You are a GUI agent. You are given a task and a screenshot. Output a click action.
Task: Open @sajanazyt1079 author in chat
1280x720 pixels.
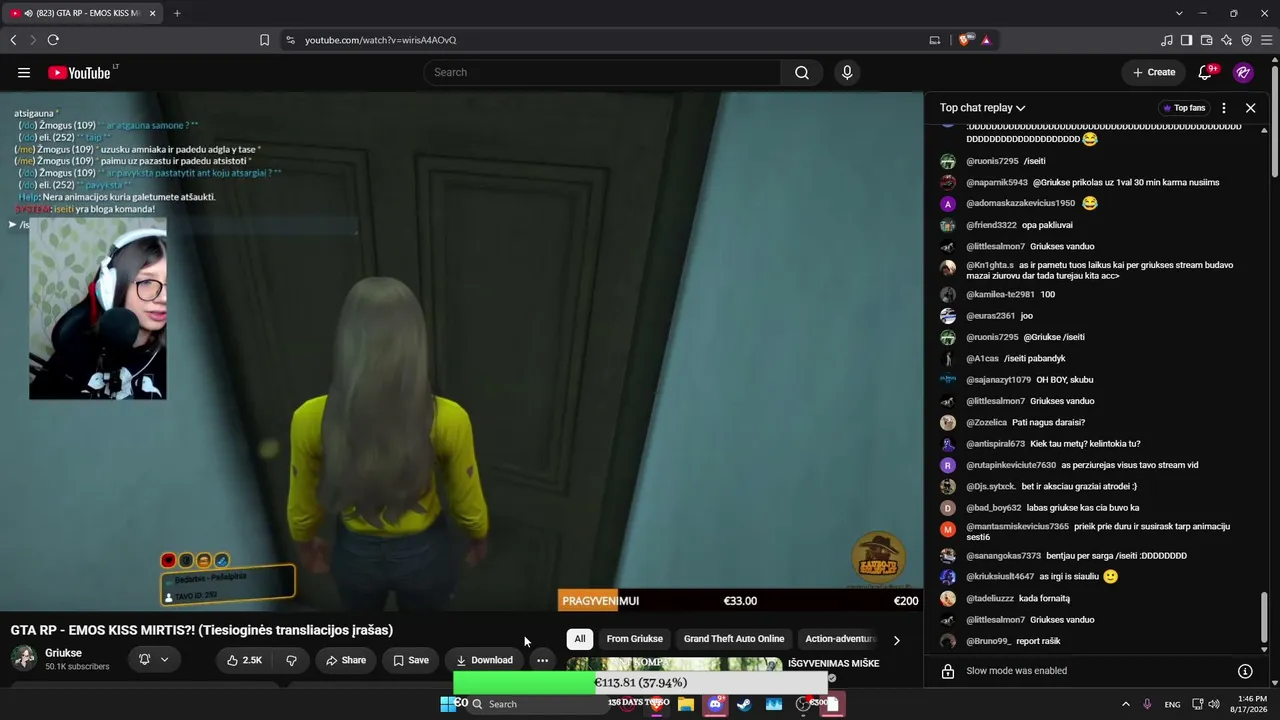click(x=998, y=380)
